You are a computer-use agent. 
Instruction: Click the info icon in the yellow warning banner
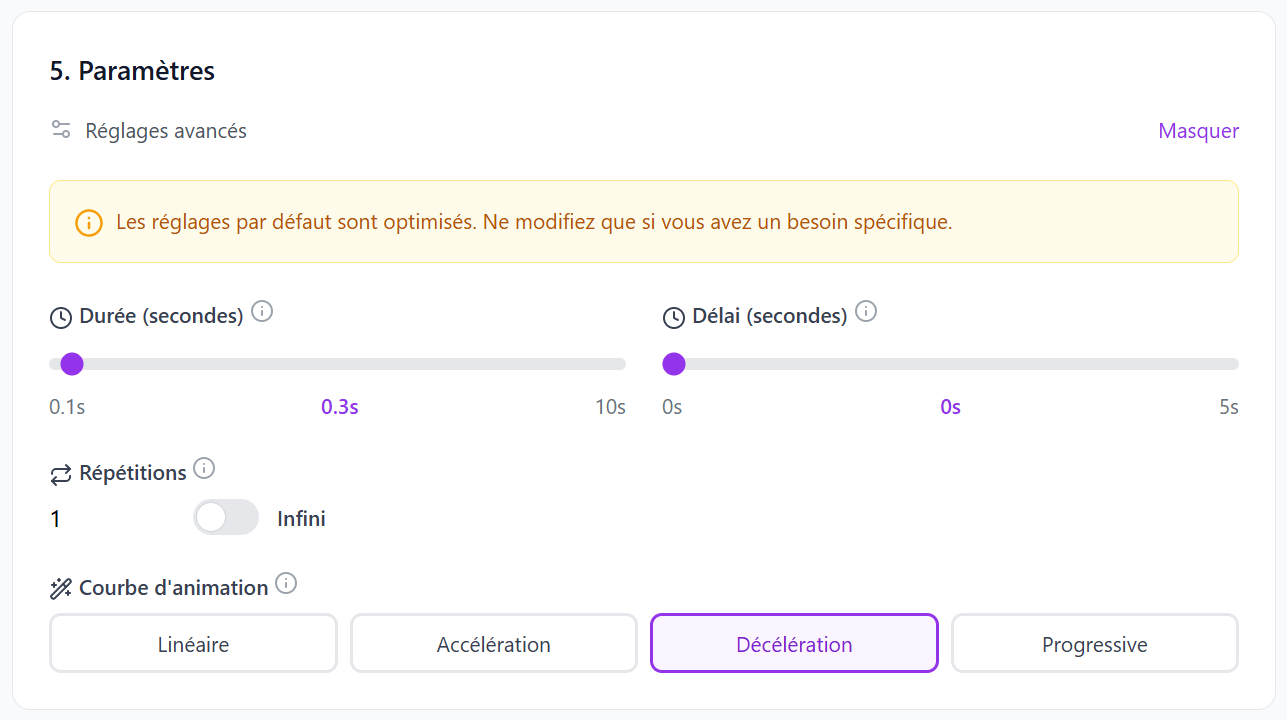coord(87,222)
